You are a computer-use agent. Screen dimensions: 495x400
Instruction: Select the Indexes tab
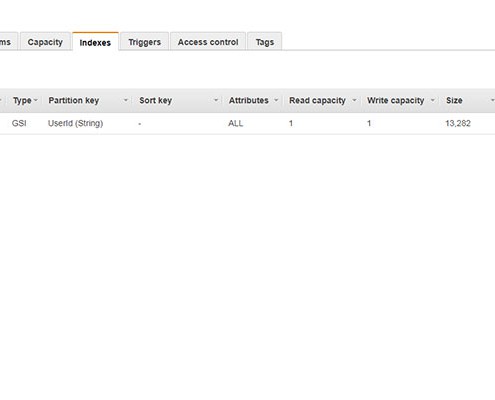click(x=95, y=42)
